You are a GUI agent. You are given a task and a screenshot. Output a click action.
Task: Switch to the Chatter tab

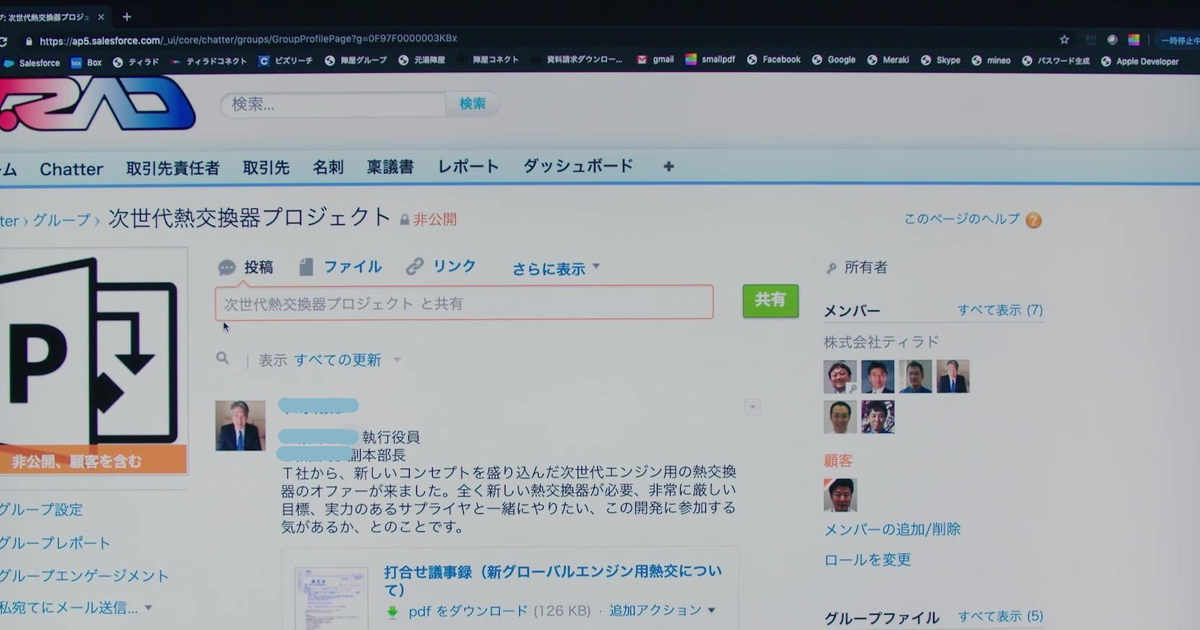click(71, 169)
